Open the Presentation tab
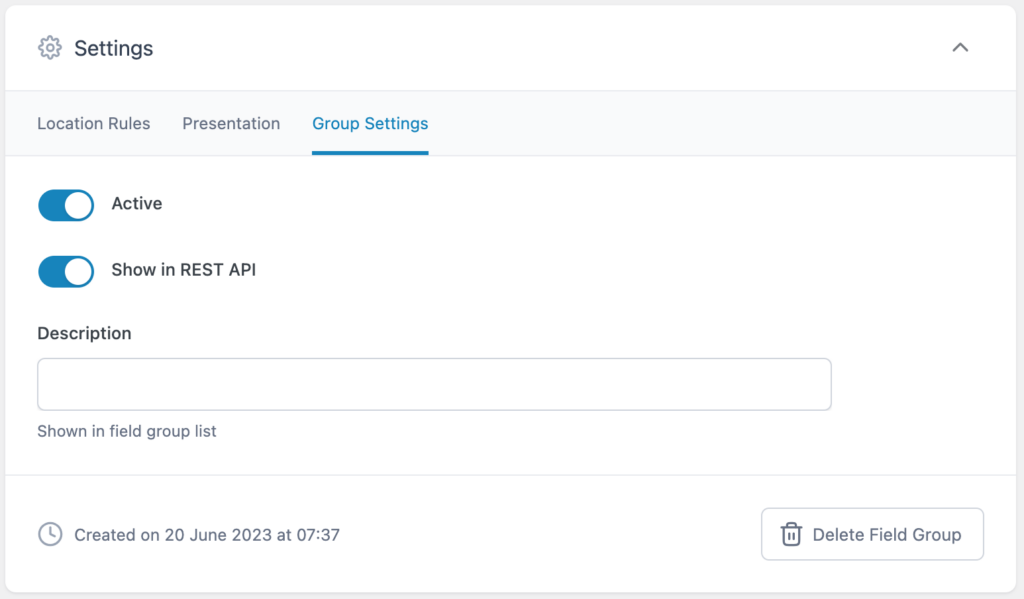 click(231, 123)
